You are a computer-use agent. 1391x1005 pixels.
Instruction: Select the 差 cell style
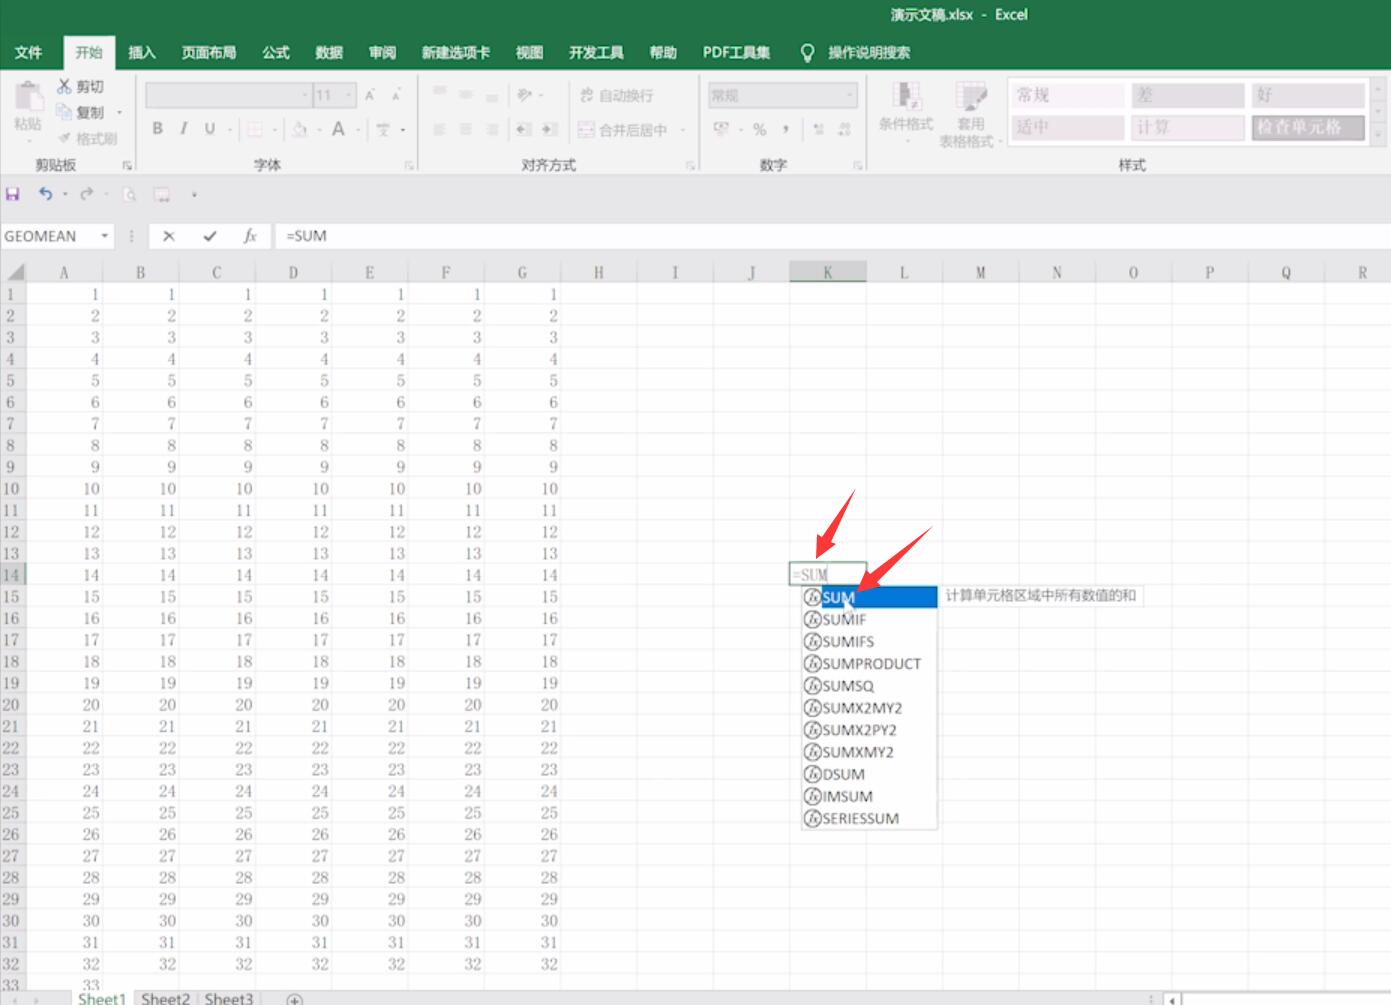[x=1186, y=95]
